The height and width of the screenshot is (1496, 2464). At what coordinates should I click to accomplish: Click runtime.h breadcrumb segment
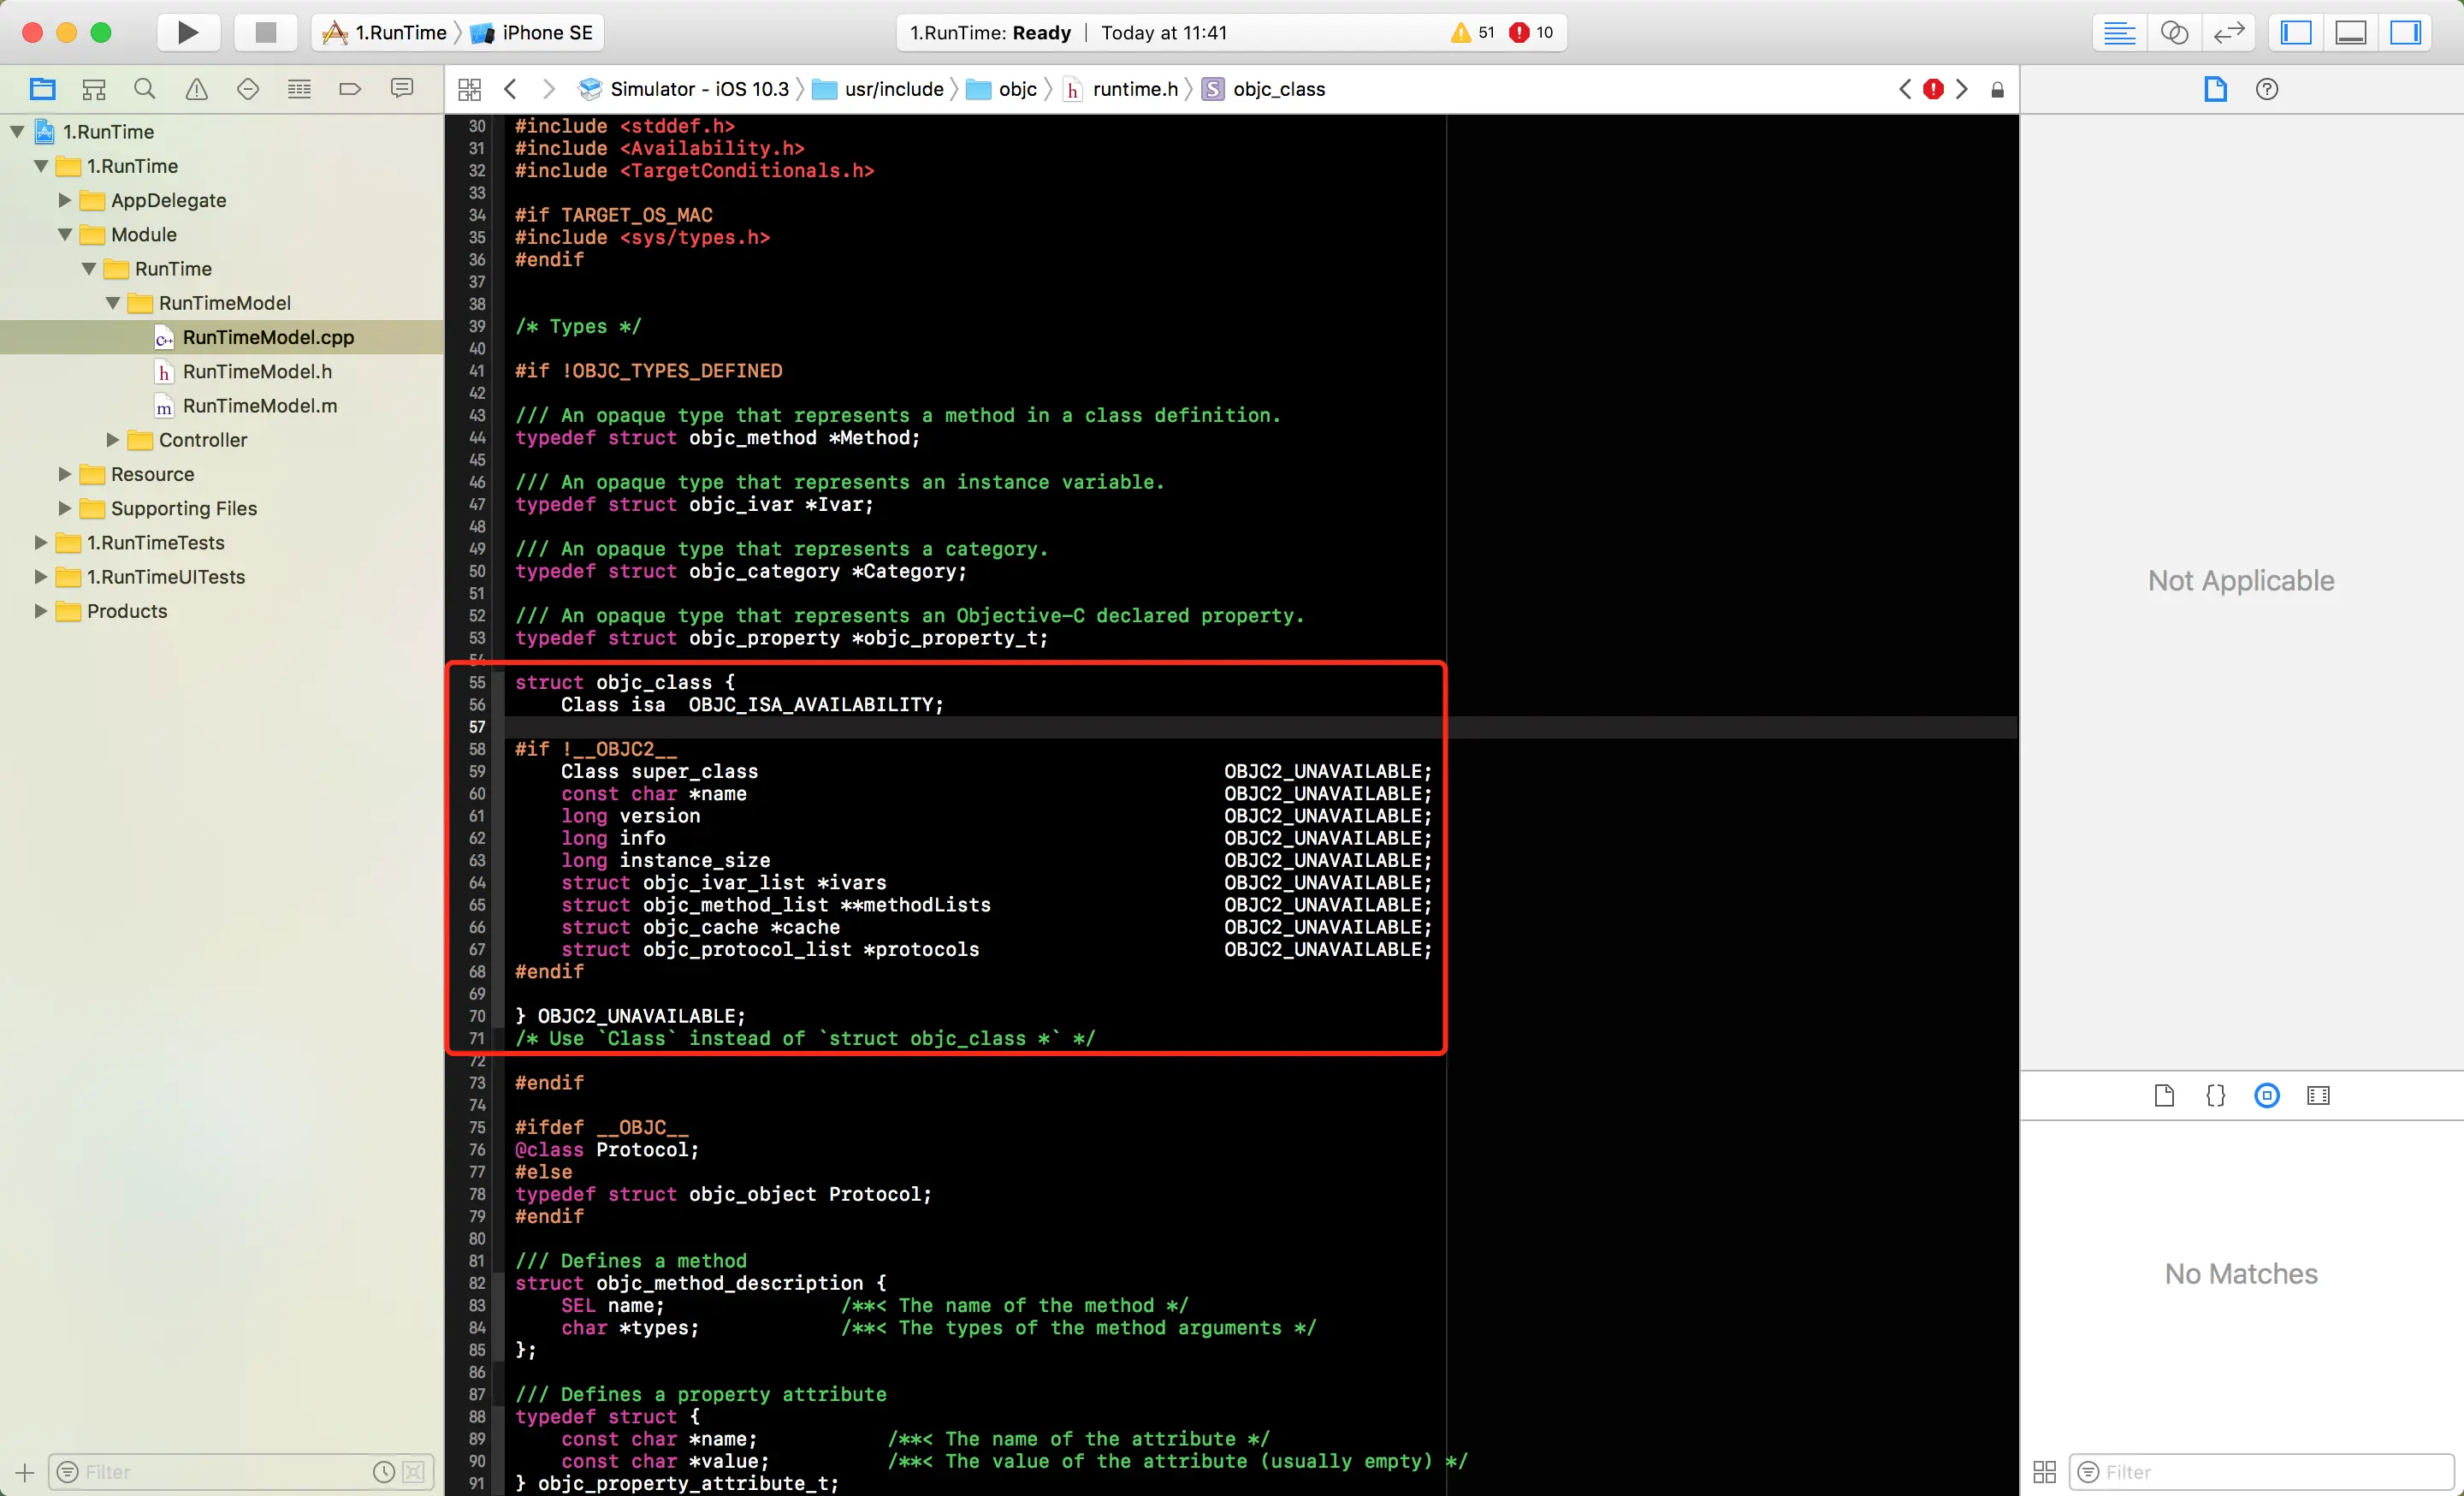click(x=1121, y=89)
